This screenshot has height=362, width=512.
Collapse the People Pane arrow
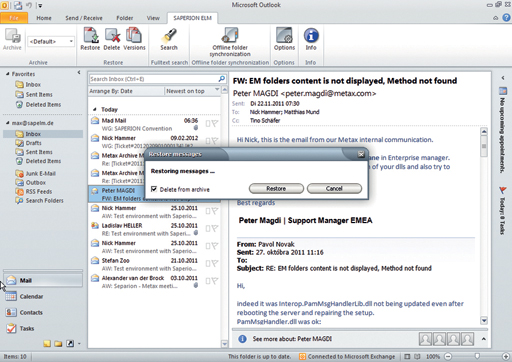(483, 339)
